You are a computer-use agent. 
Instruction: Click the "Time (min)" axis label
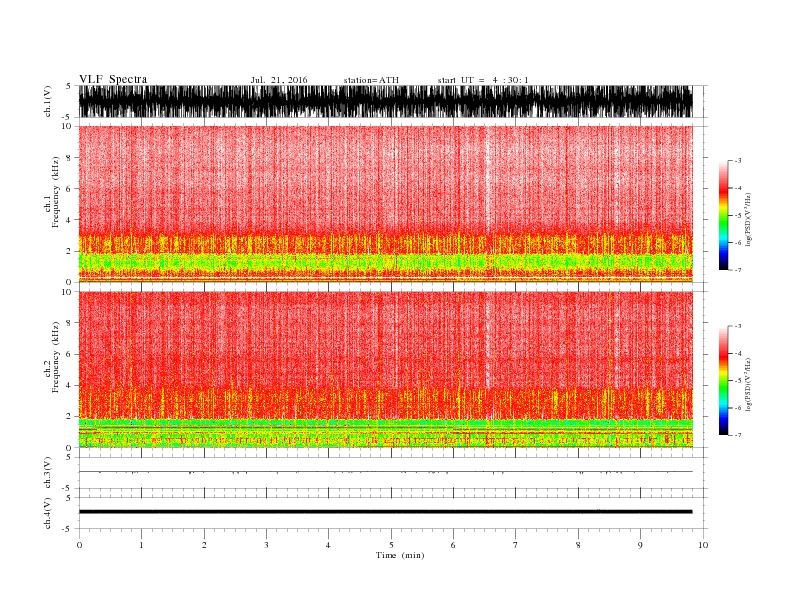[x=400, y=555]
